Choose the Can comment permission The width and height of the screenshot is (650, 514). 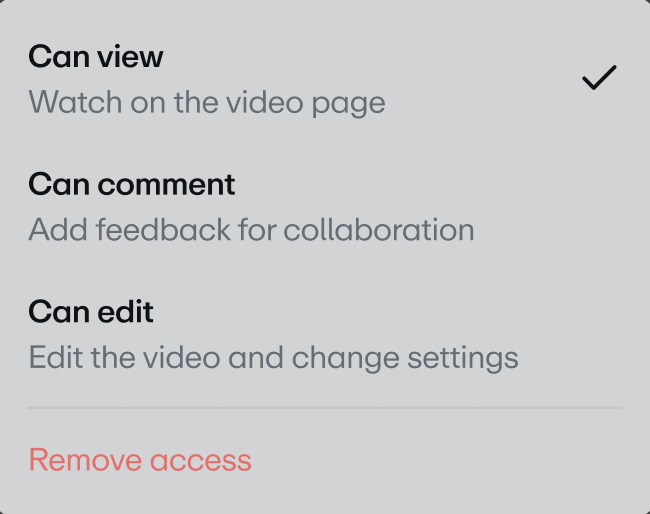tap(132, 185)
